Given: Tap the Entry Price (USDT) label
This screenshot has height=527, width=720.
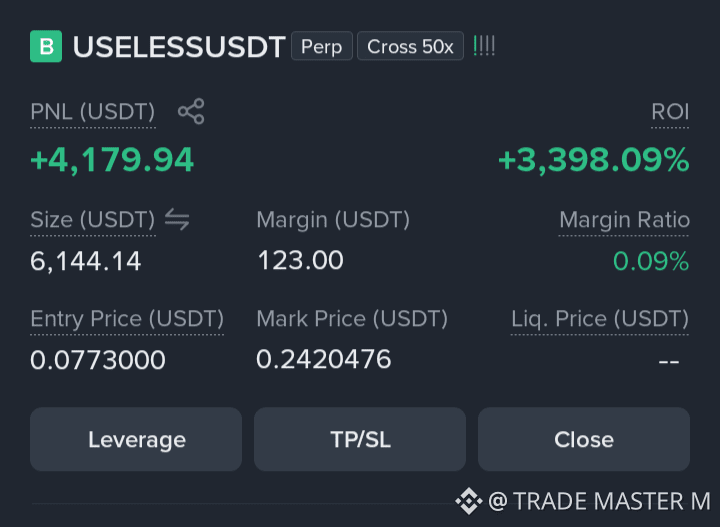Looking at the screenshot, I should click(127, 319).
